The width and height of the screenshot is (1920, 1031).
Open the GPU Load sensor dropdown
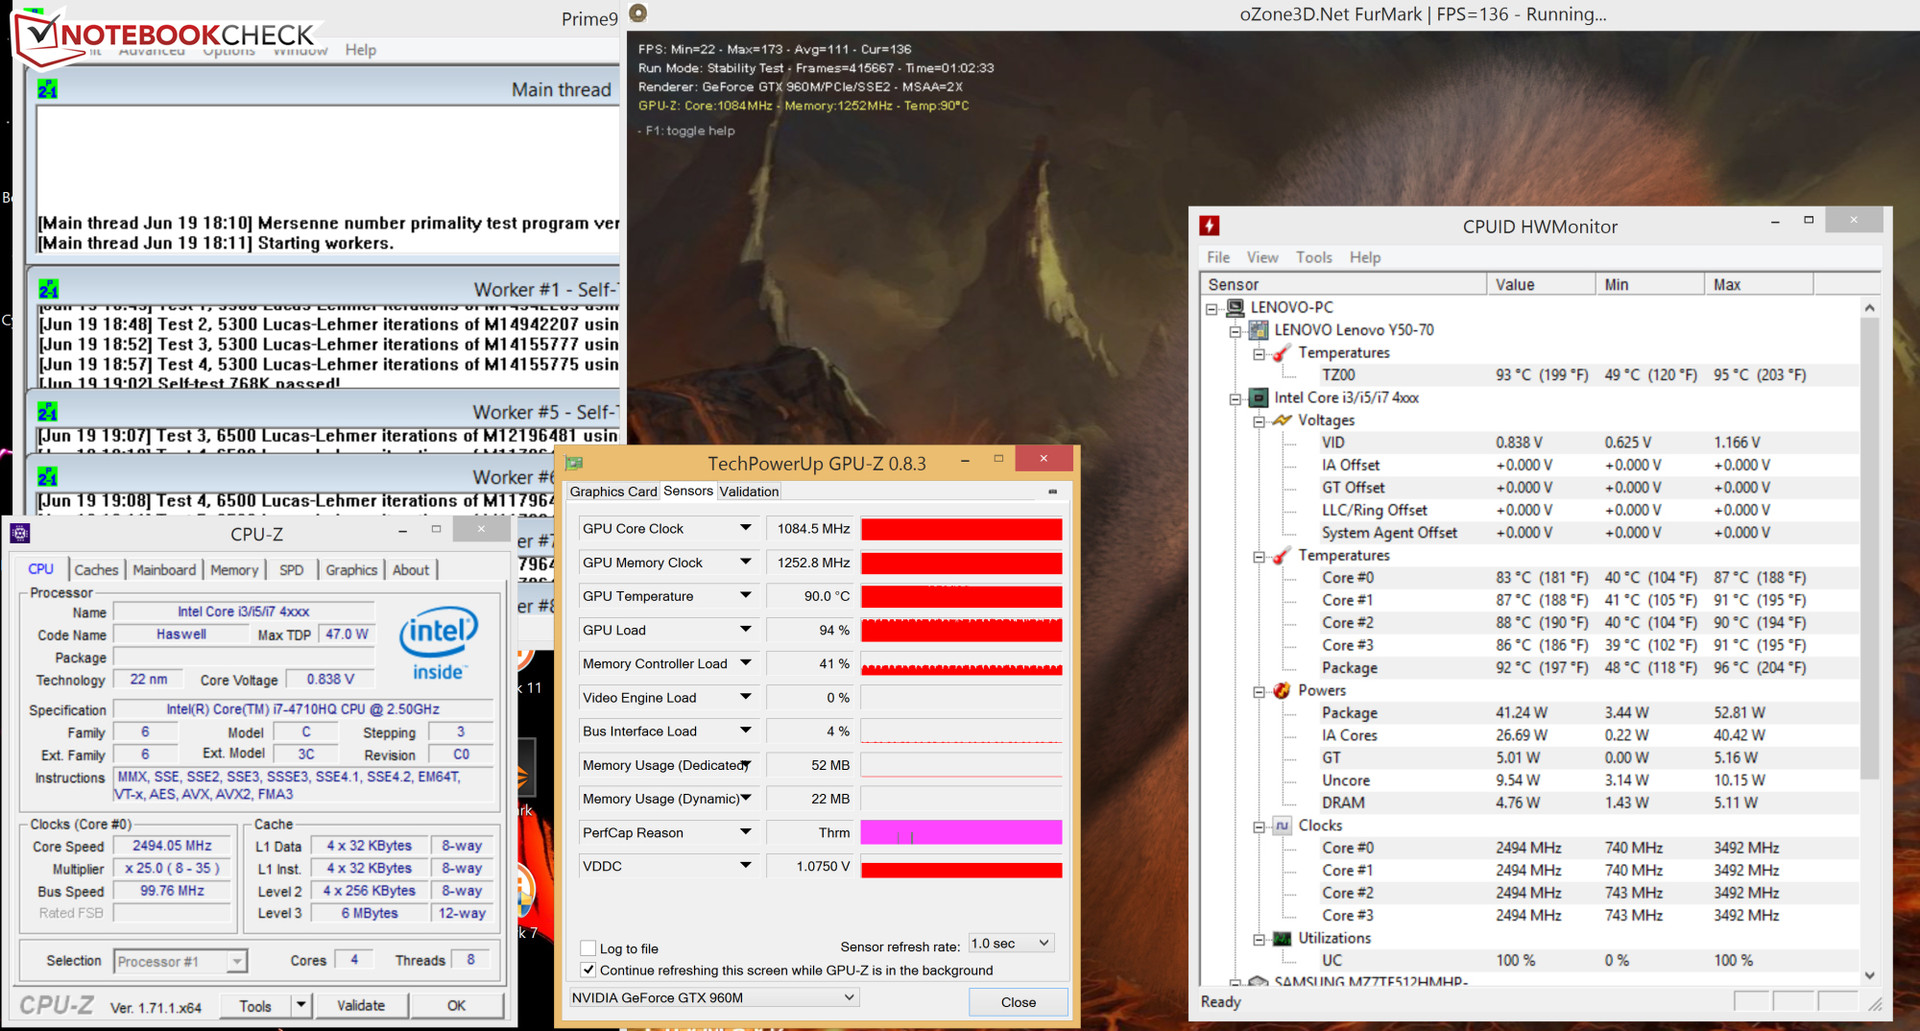[x=745, y=629]
